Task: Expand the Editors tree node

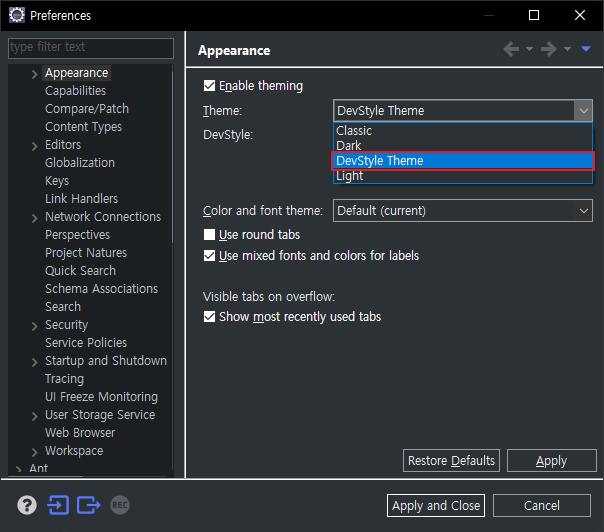Action: point(34,146)
